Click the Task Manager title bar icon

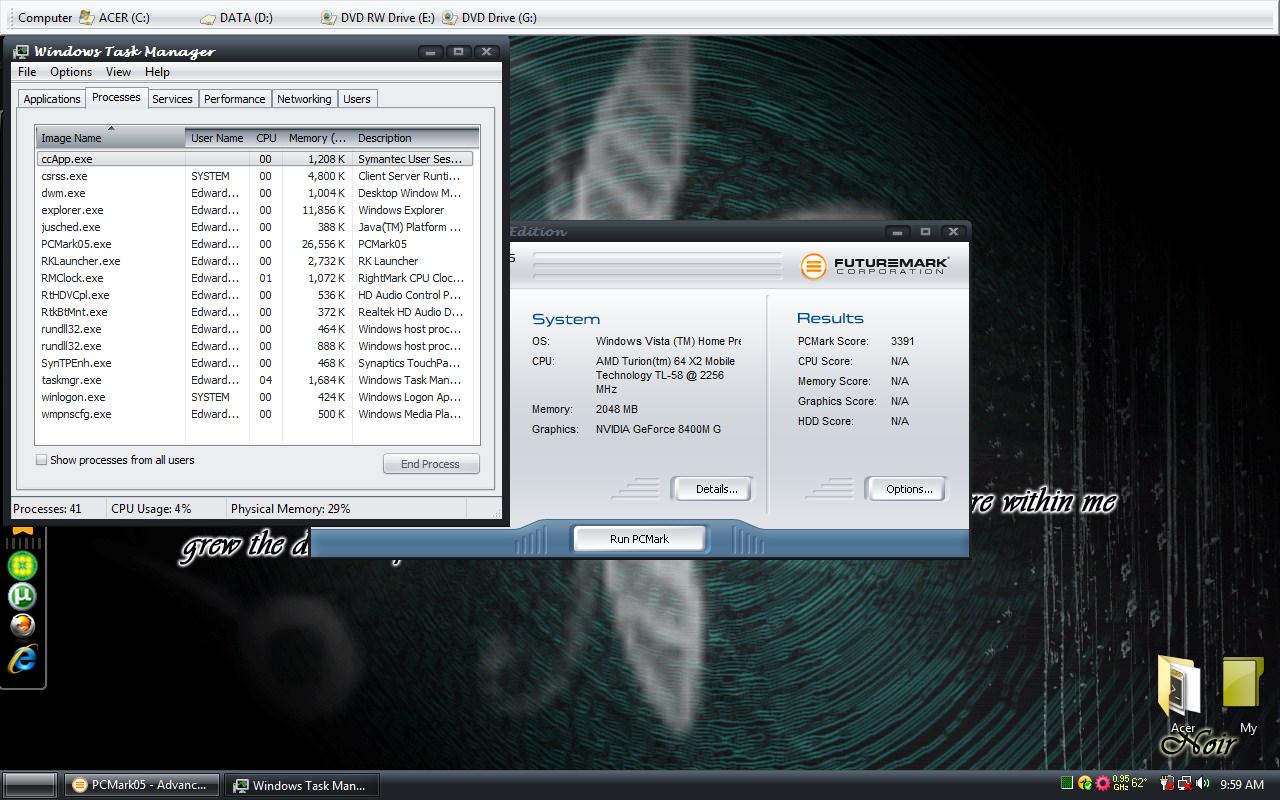[x=21, y=51]
